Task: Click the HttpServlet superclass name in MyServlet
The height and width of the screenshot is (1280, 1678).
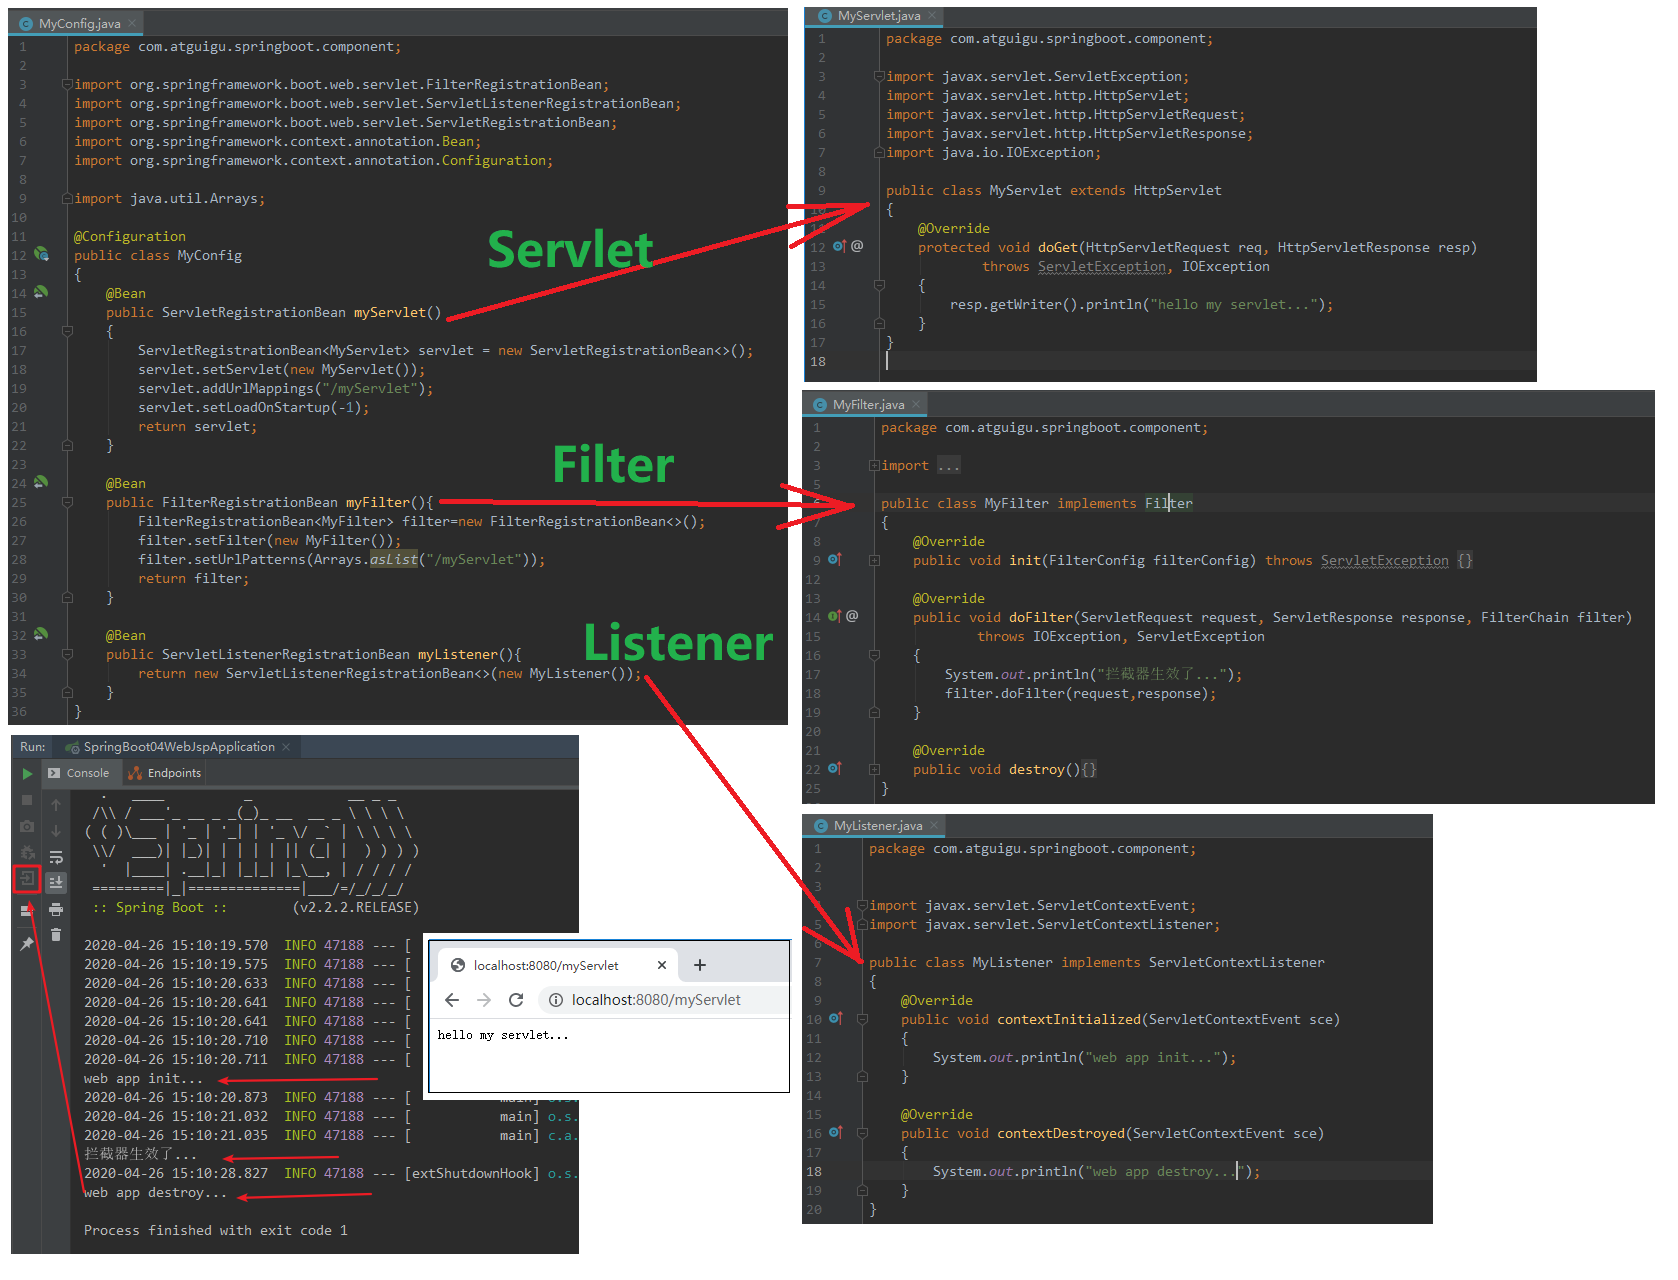Action: (1177, 190)
